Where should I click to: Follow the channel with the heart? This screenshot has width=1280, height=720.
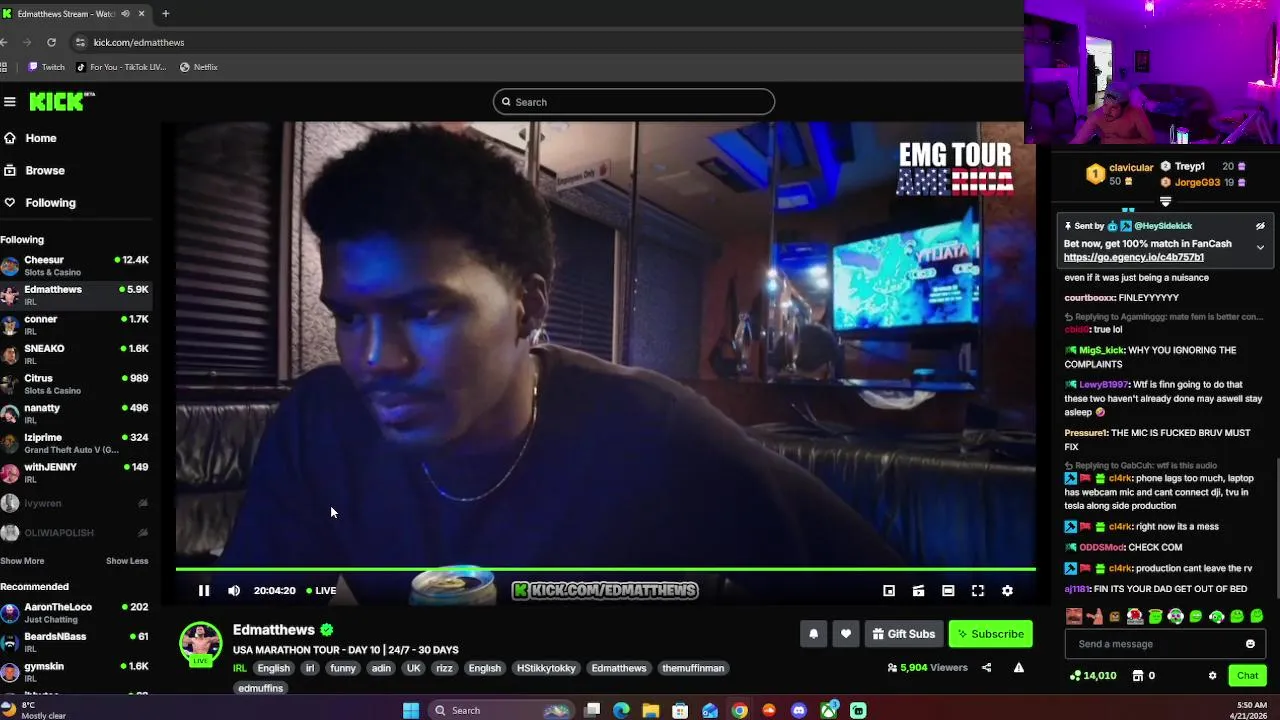[x=846, y=634]
